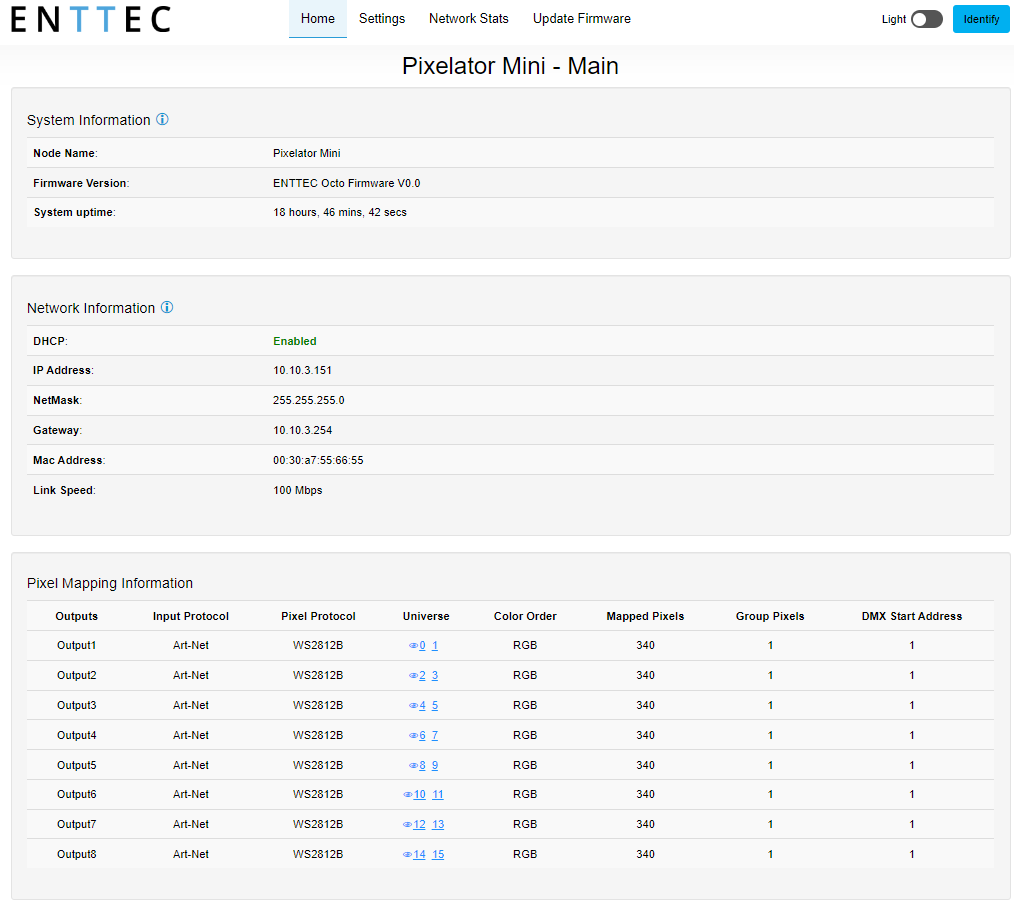Open the universe 14 link
Image resolution: width=1014 pixels, height=905 pixels.
420,855
